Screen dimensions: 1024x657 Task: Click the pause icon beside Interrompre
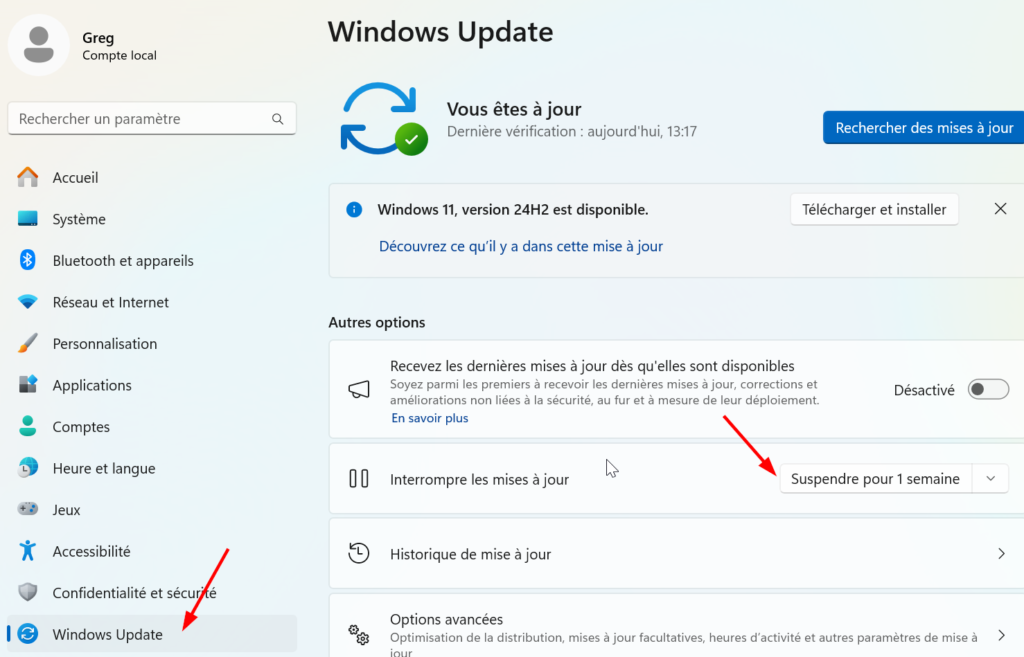[x=359, y=479]
